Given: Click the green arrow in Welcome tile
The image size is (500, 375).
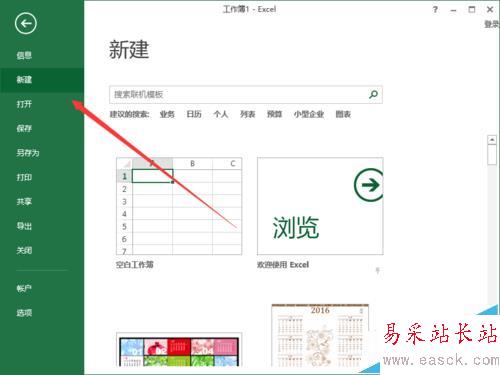Looking at the screenshot, I should [x=369, y=185].
